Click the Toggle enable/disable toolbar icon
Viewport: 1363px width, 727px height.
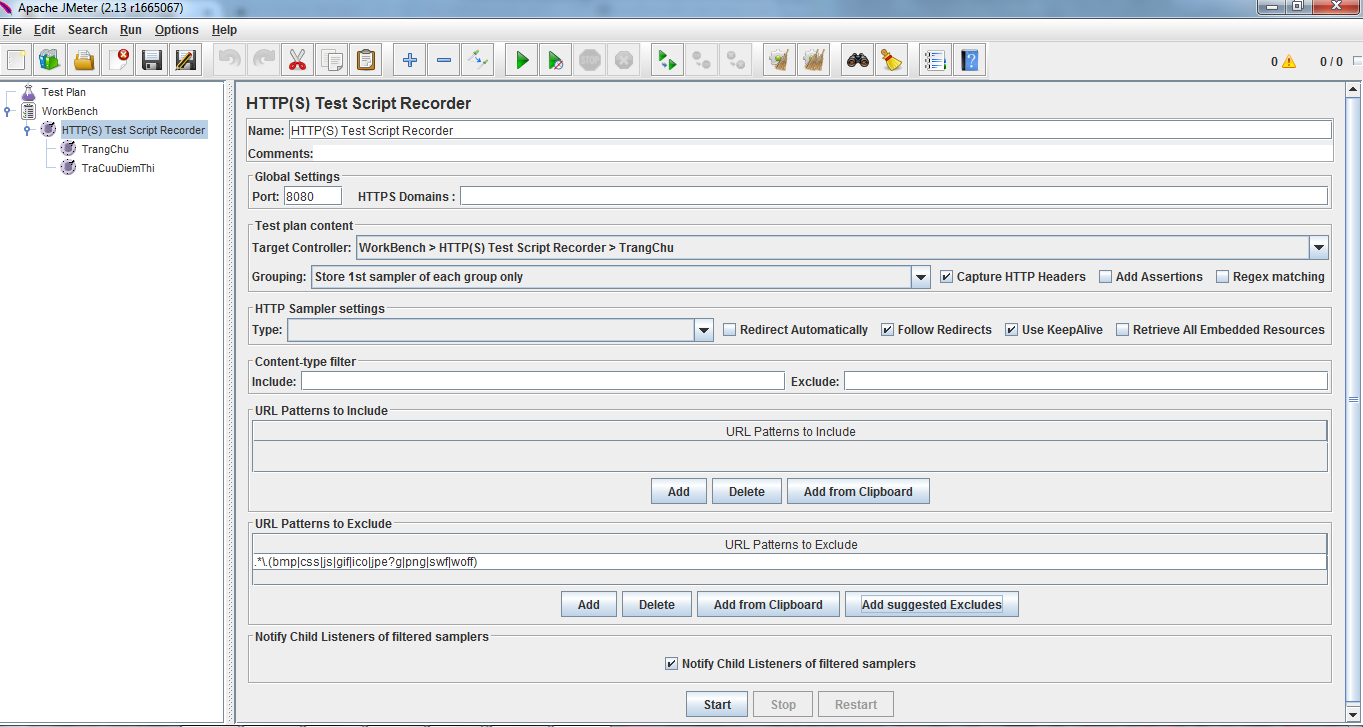(477, 60)
